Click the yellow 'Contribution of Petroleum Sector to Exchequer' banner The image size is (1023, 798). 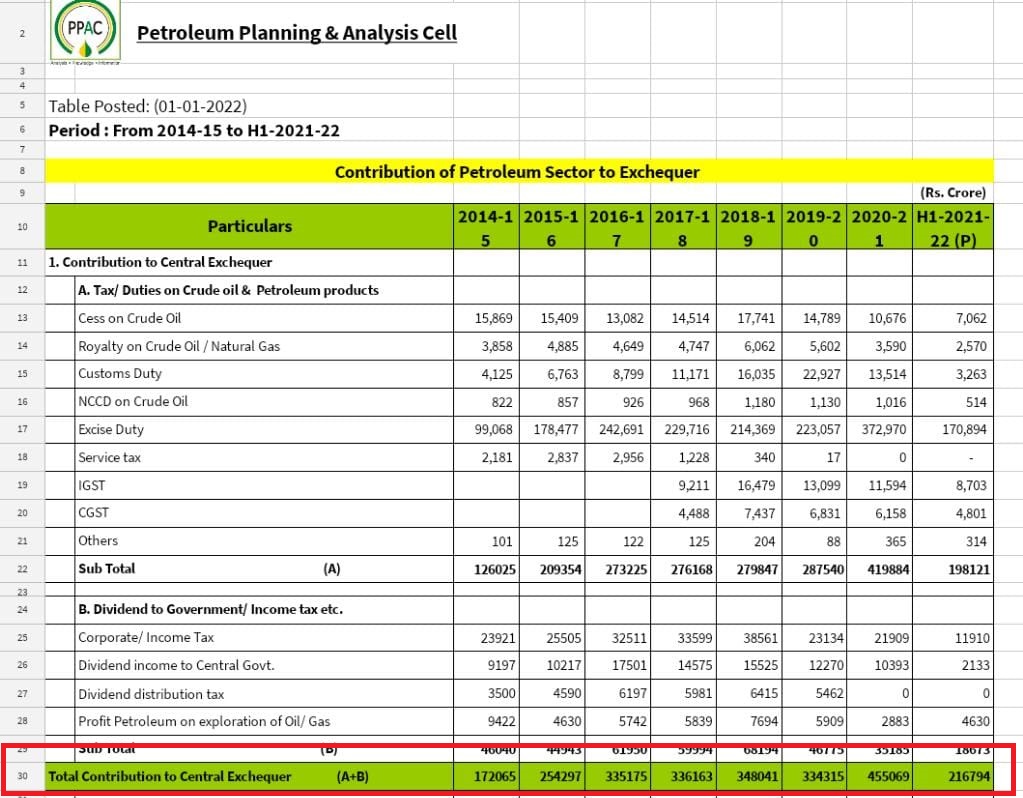coord(519,172)
